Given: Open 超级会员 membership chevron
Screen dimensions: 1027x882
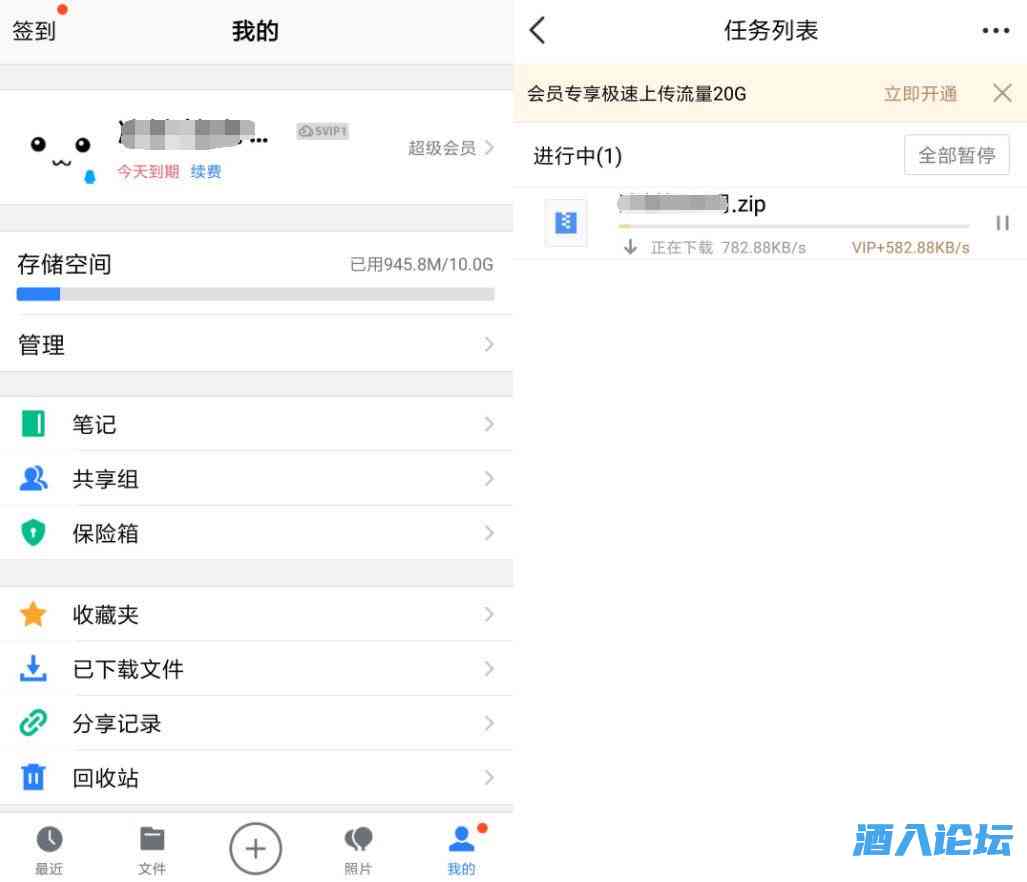Looking at the screenshot, I should 489,148.
